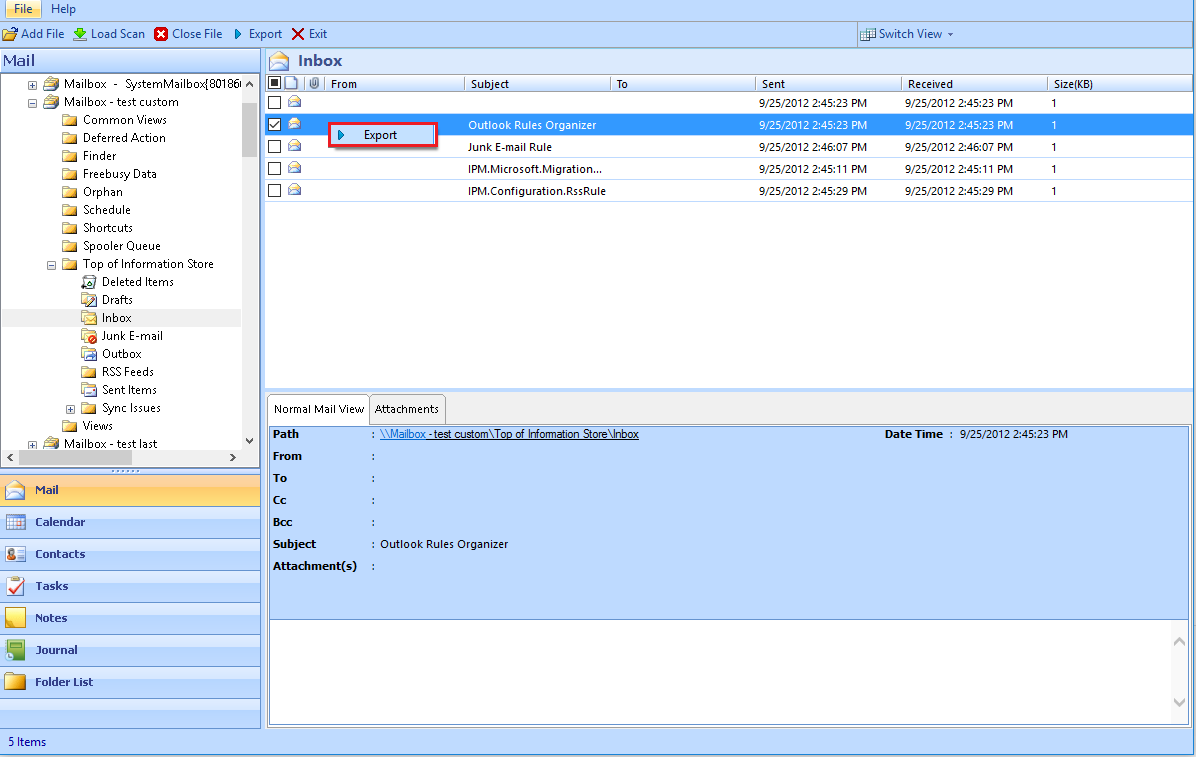Click the Sent Items folder icon
1196x757 pixels.
click(x=89, y=390)
